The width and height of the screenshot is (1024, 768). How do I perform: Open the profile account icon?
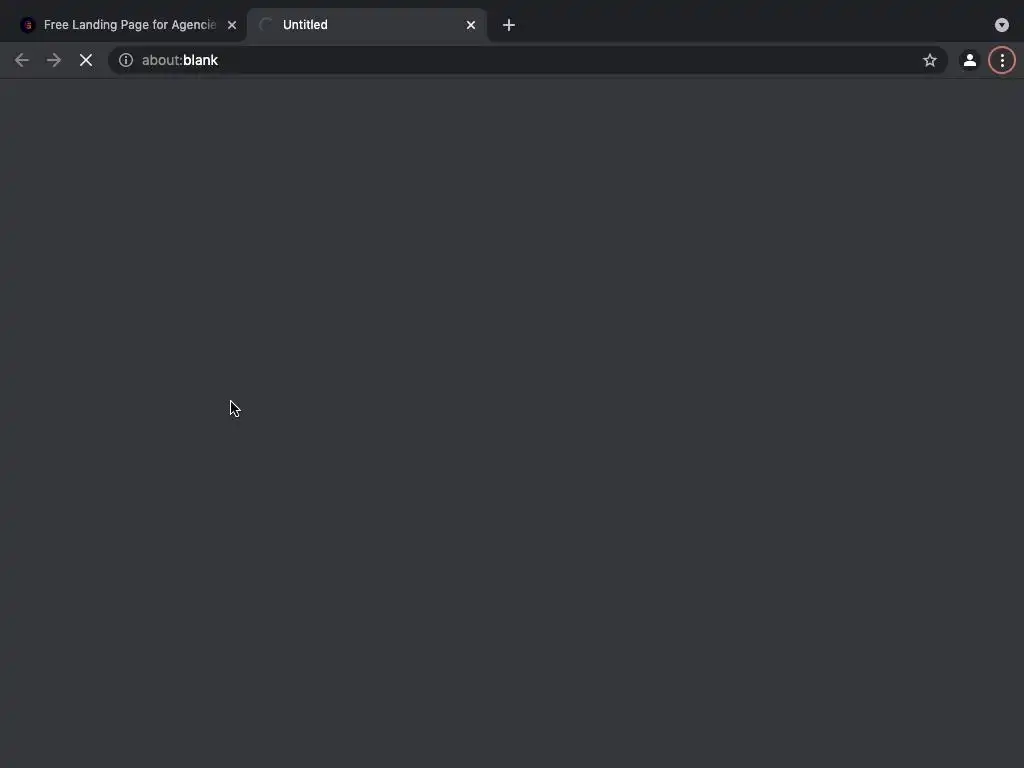coord(970,60)
